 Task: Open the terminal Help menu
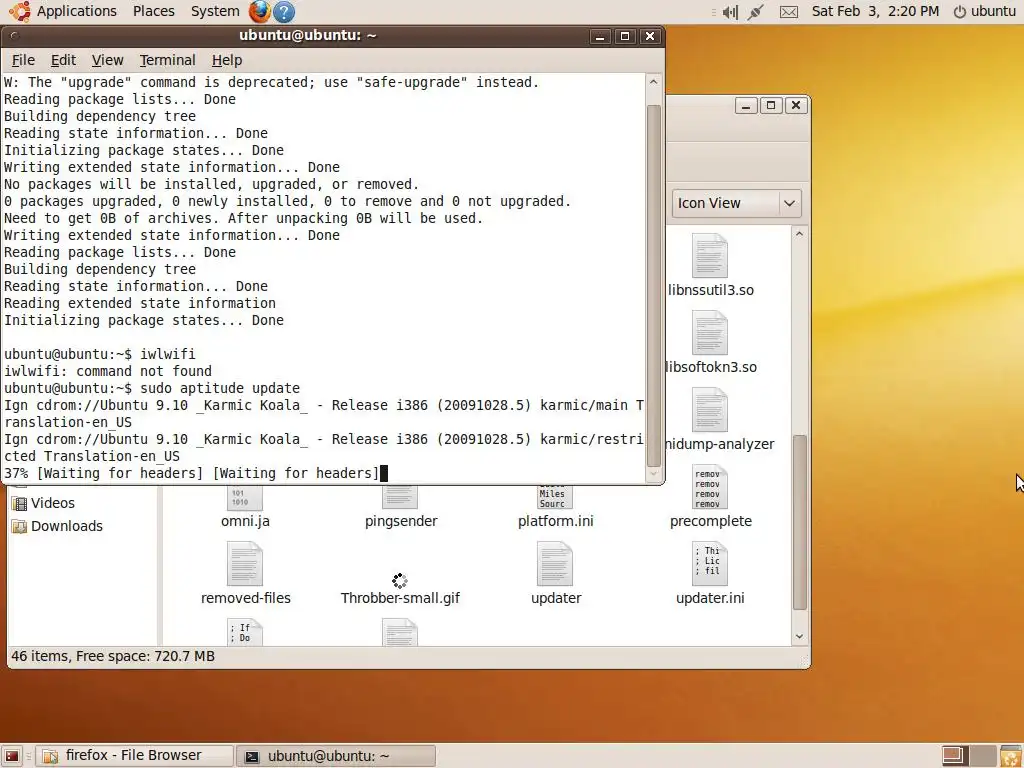pyautogui.click(x=227, y=60)
